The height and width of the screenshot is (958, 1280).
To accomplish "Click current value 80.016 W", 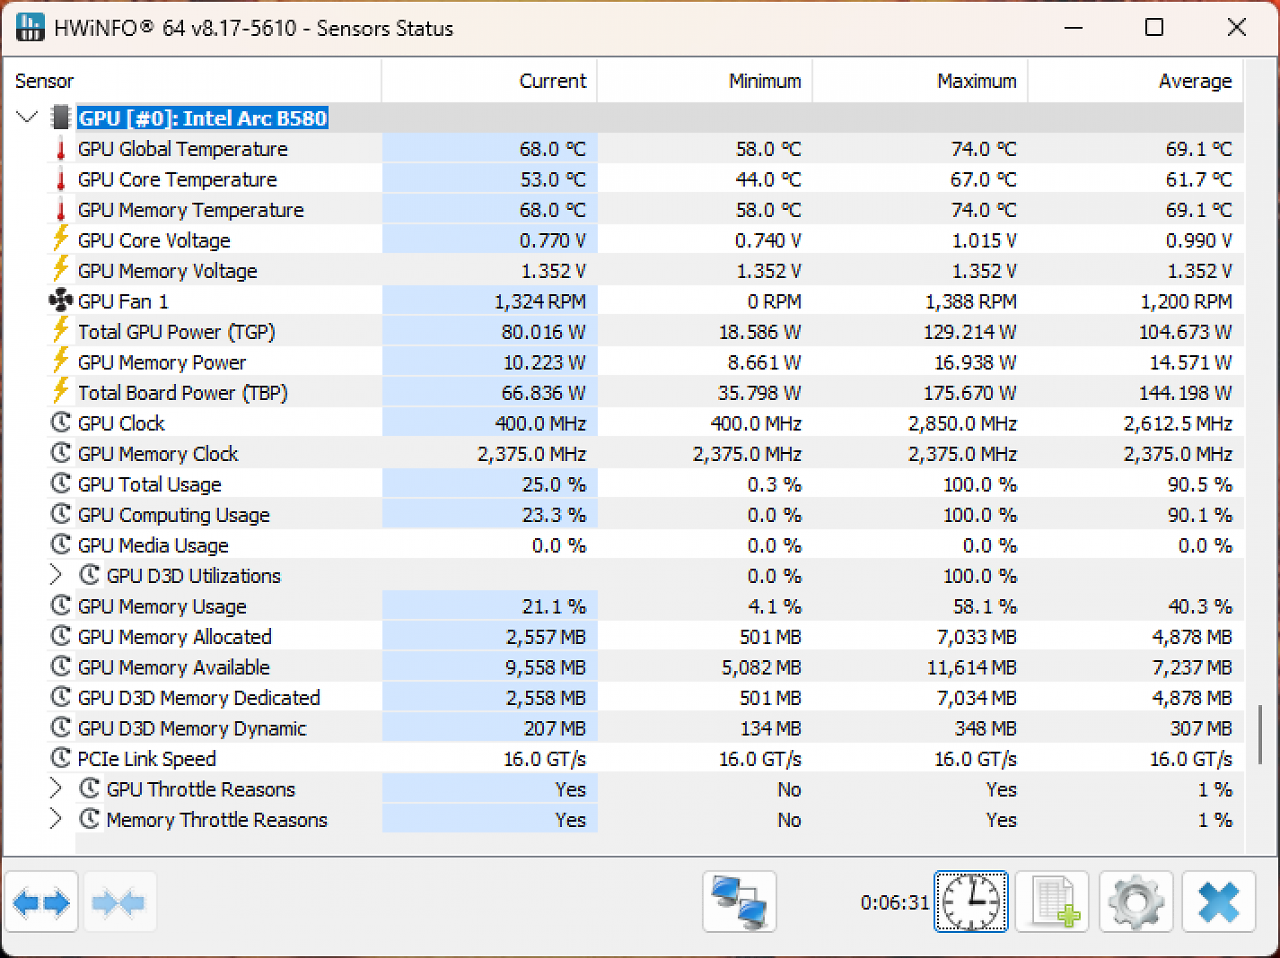I will coord(544,332).
